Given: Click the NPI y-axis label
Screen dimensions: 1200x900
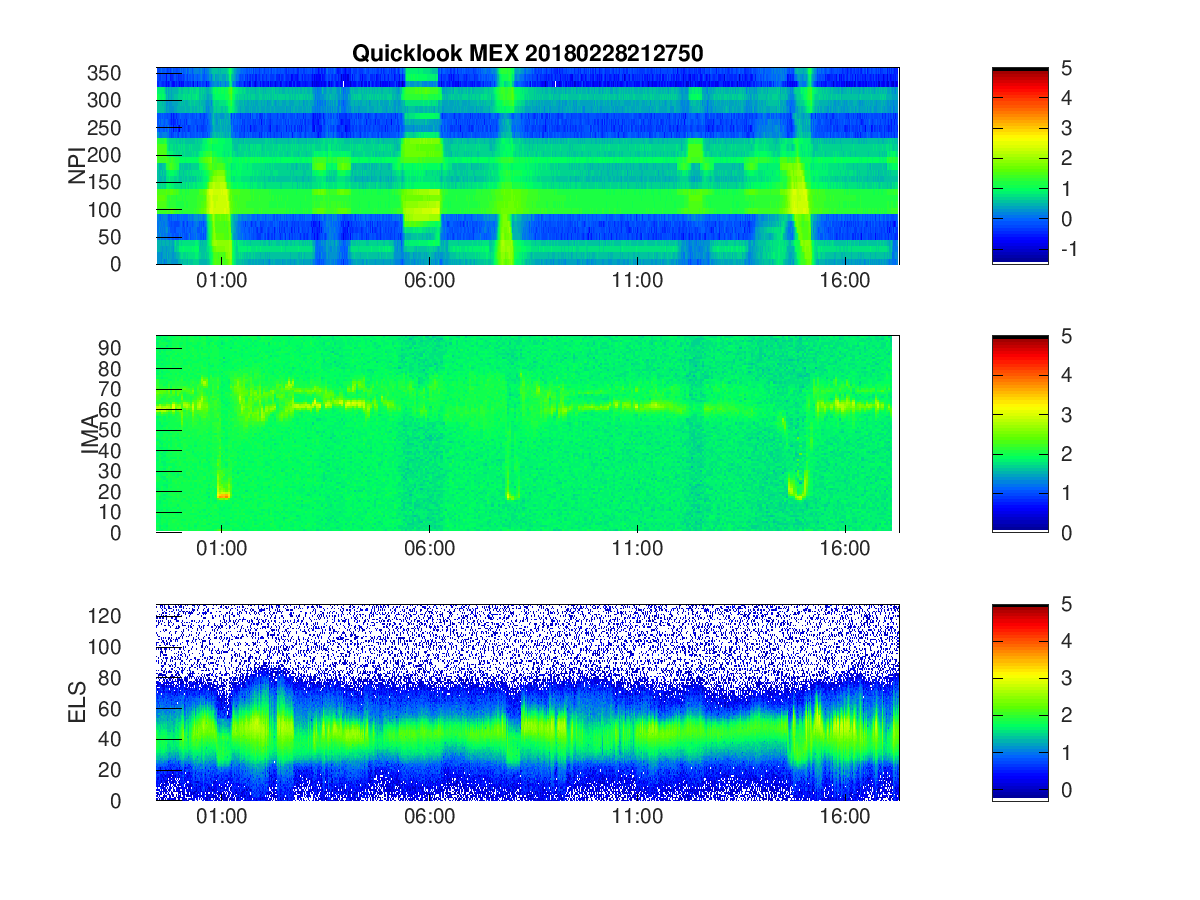Looking at the screenshot, I should (78, 166).
